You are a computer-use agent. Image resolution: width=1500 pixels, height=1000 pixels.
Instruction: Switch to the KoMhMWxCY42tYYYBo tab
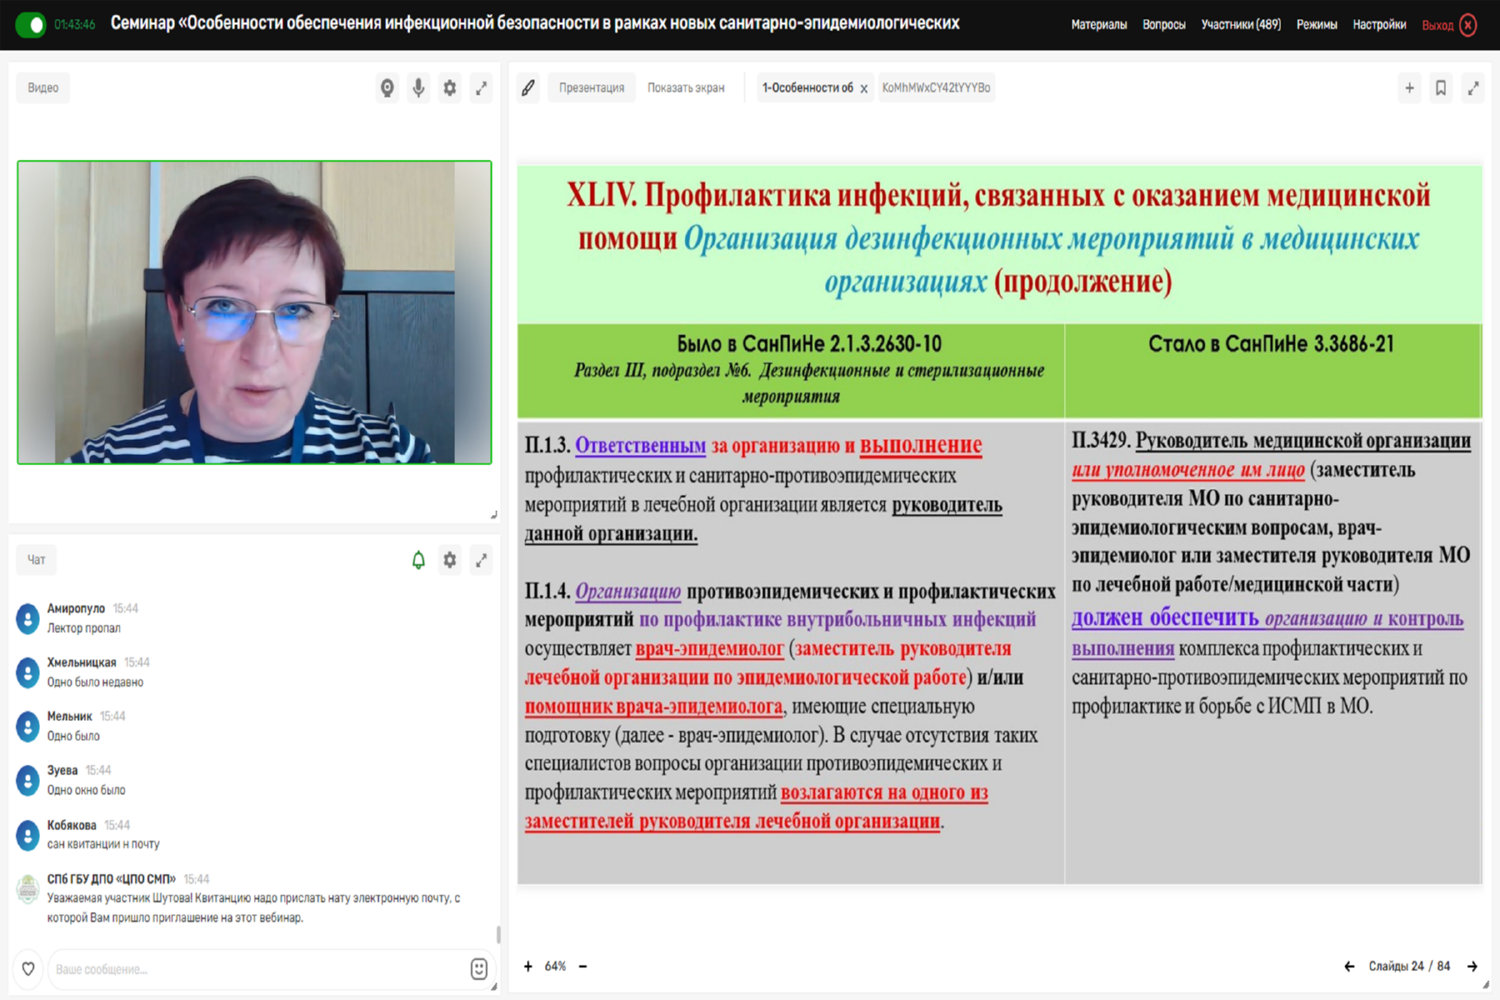click(x=936, y=88)
